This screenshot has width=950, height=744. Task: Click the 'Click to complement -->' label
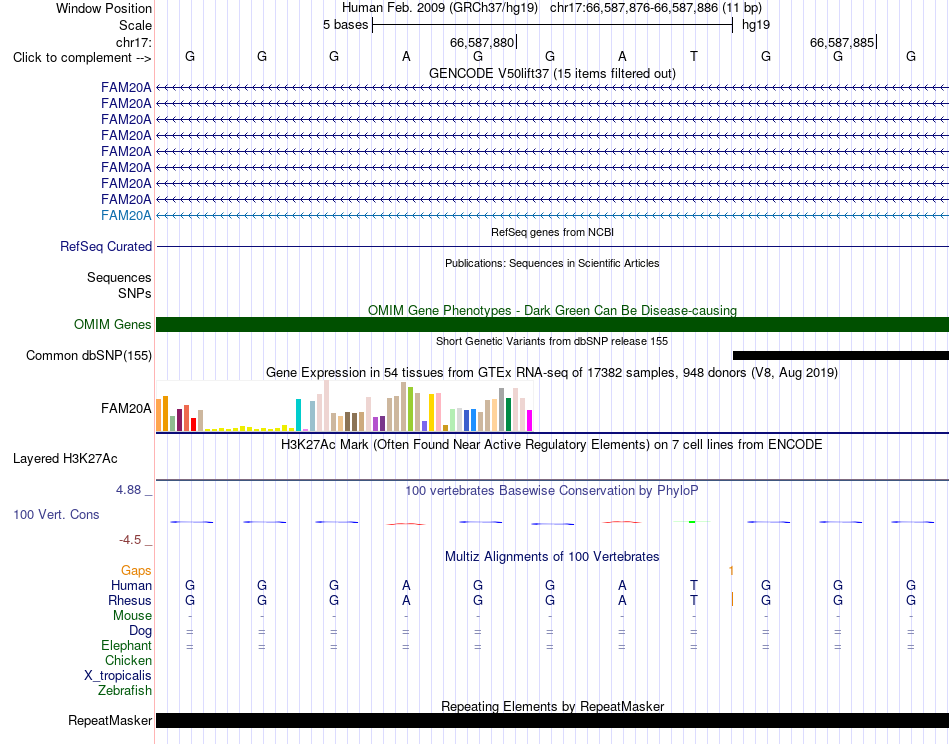pos(82,58)
